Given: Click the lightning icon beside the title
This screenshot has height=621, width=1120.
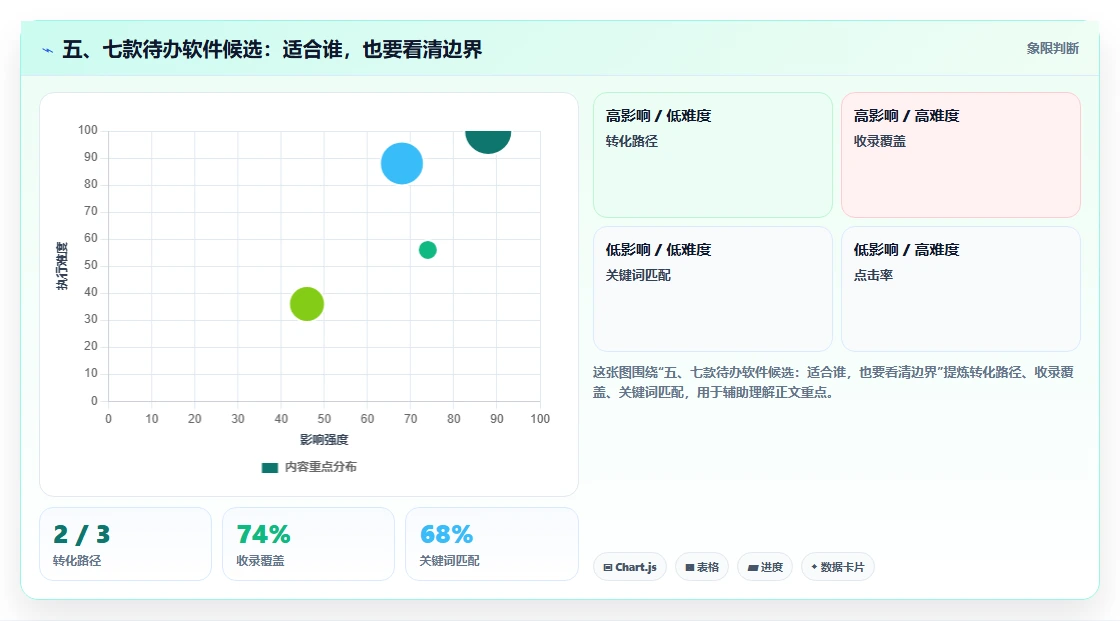Looking at the screenshot, I should (48, 50).
